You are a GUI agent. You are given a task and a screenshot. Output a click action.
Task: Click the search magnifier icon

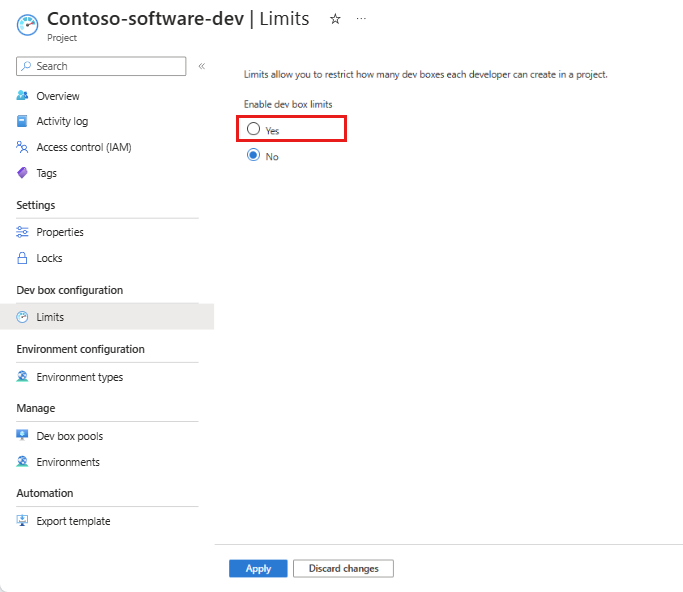pos(26,66)
